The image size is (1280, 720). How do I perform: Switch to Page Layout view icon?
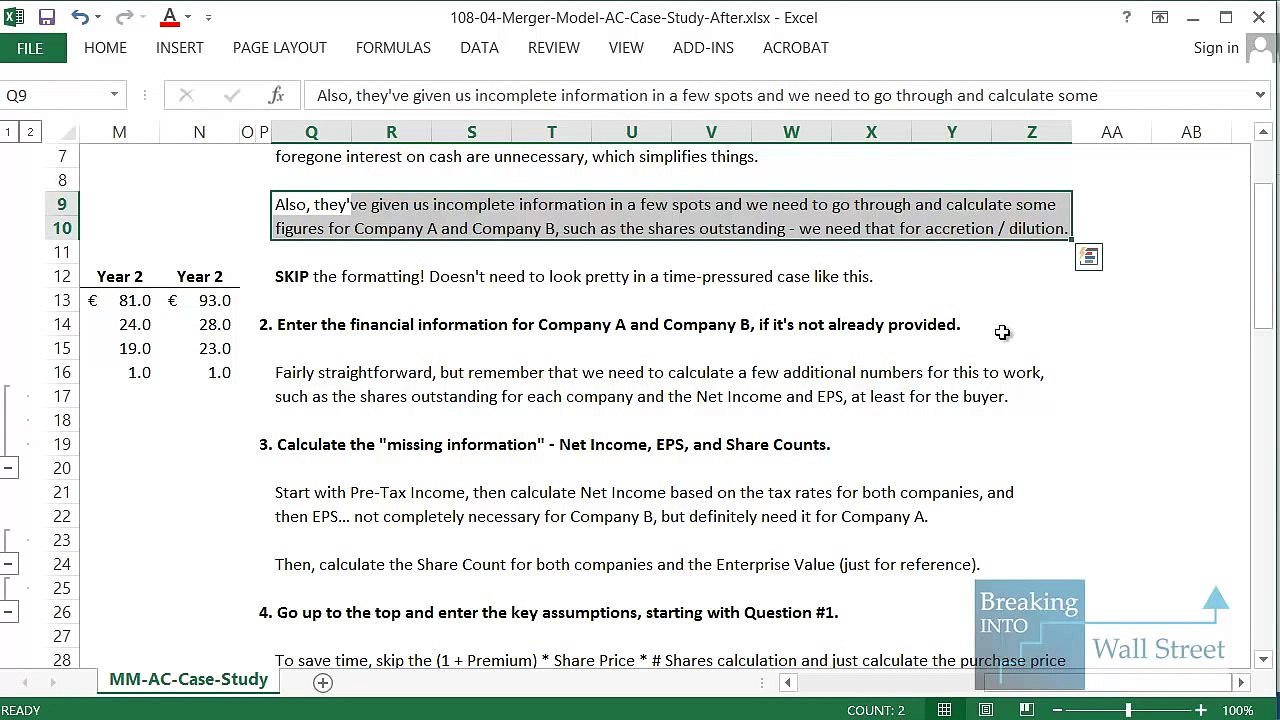pyautogui.click(x=986, y=710)
